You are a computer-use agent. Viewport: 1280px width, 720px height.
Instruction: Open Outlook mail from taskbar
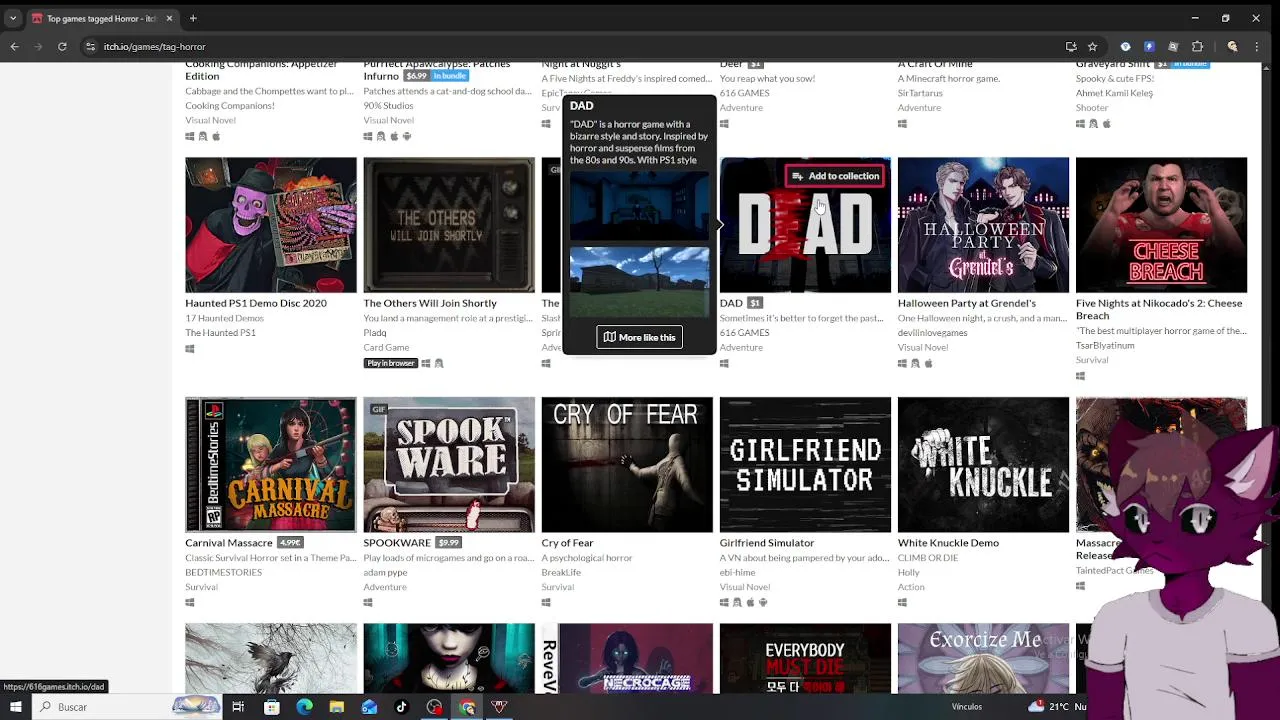(369, 707)
